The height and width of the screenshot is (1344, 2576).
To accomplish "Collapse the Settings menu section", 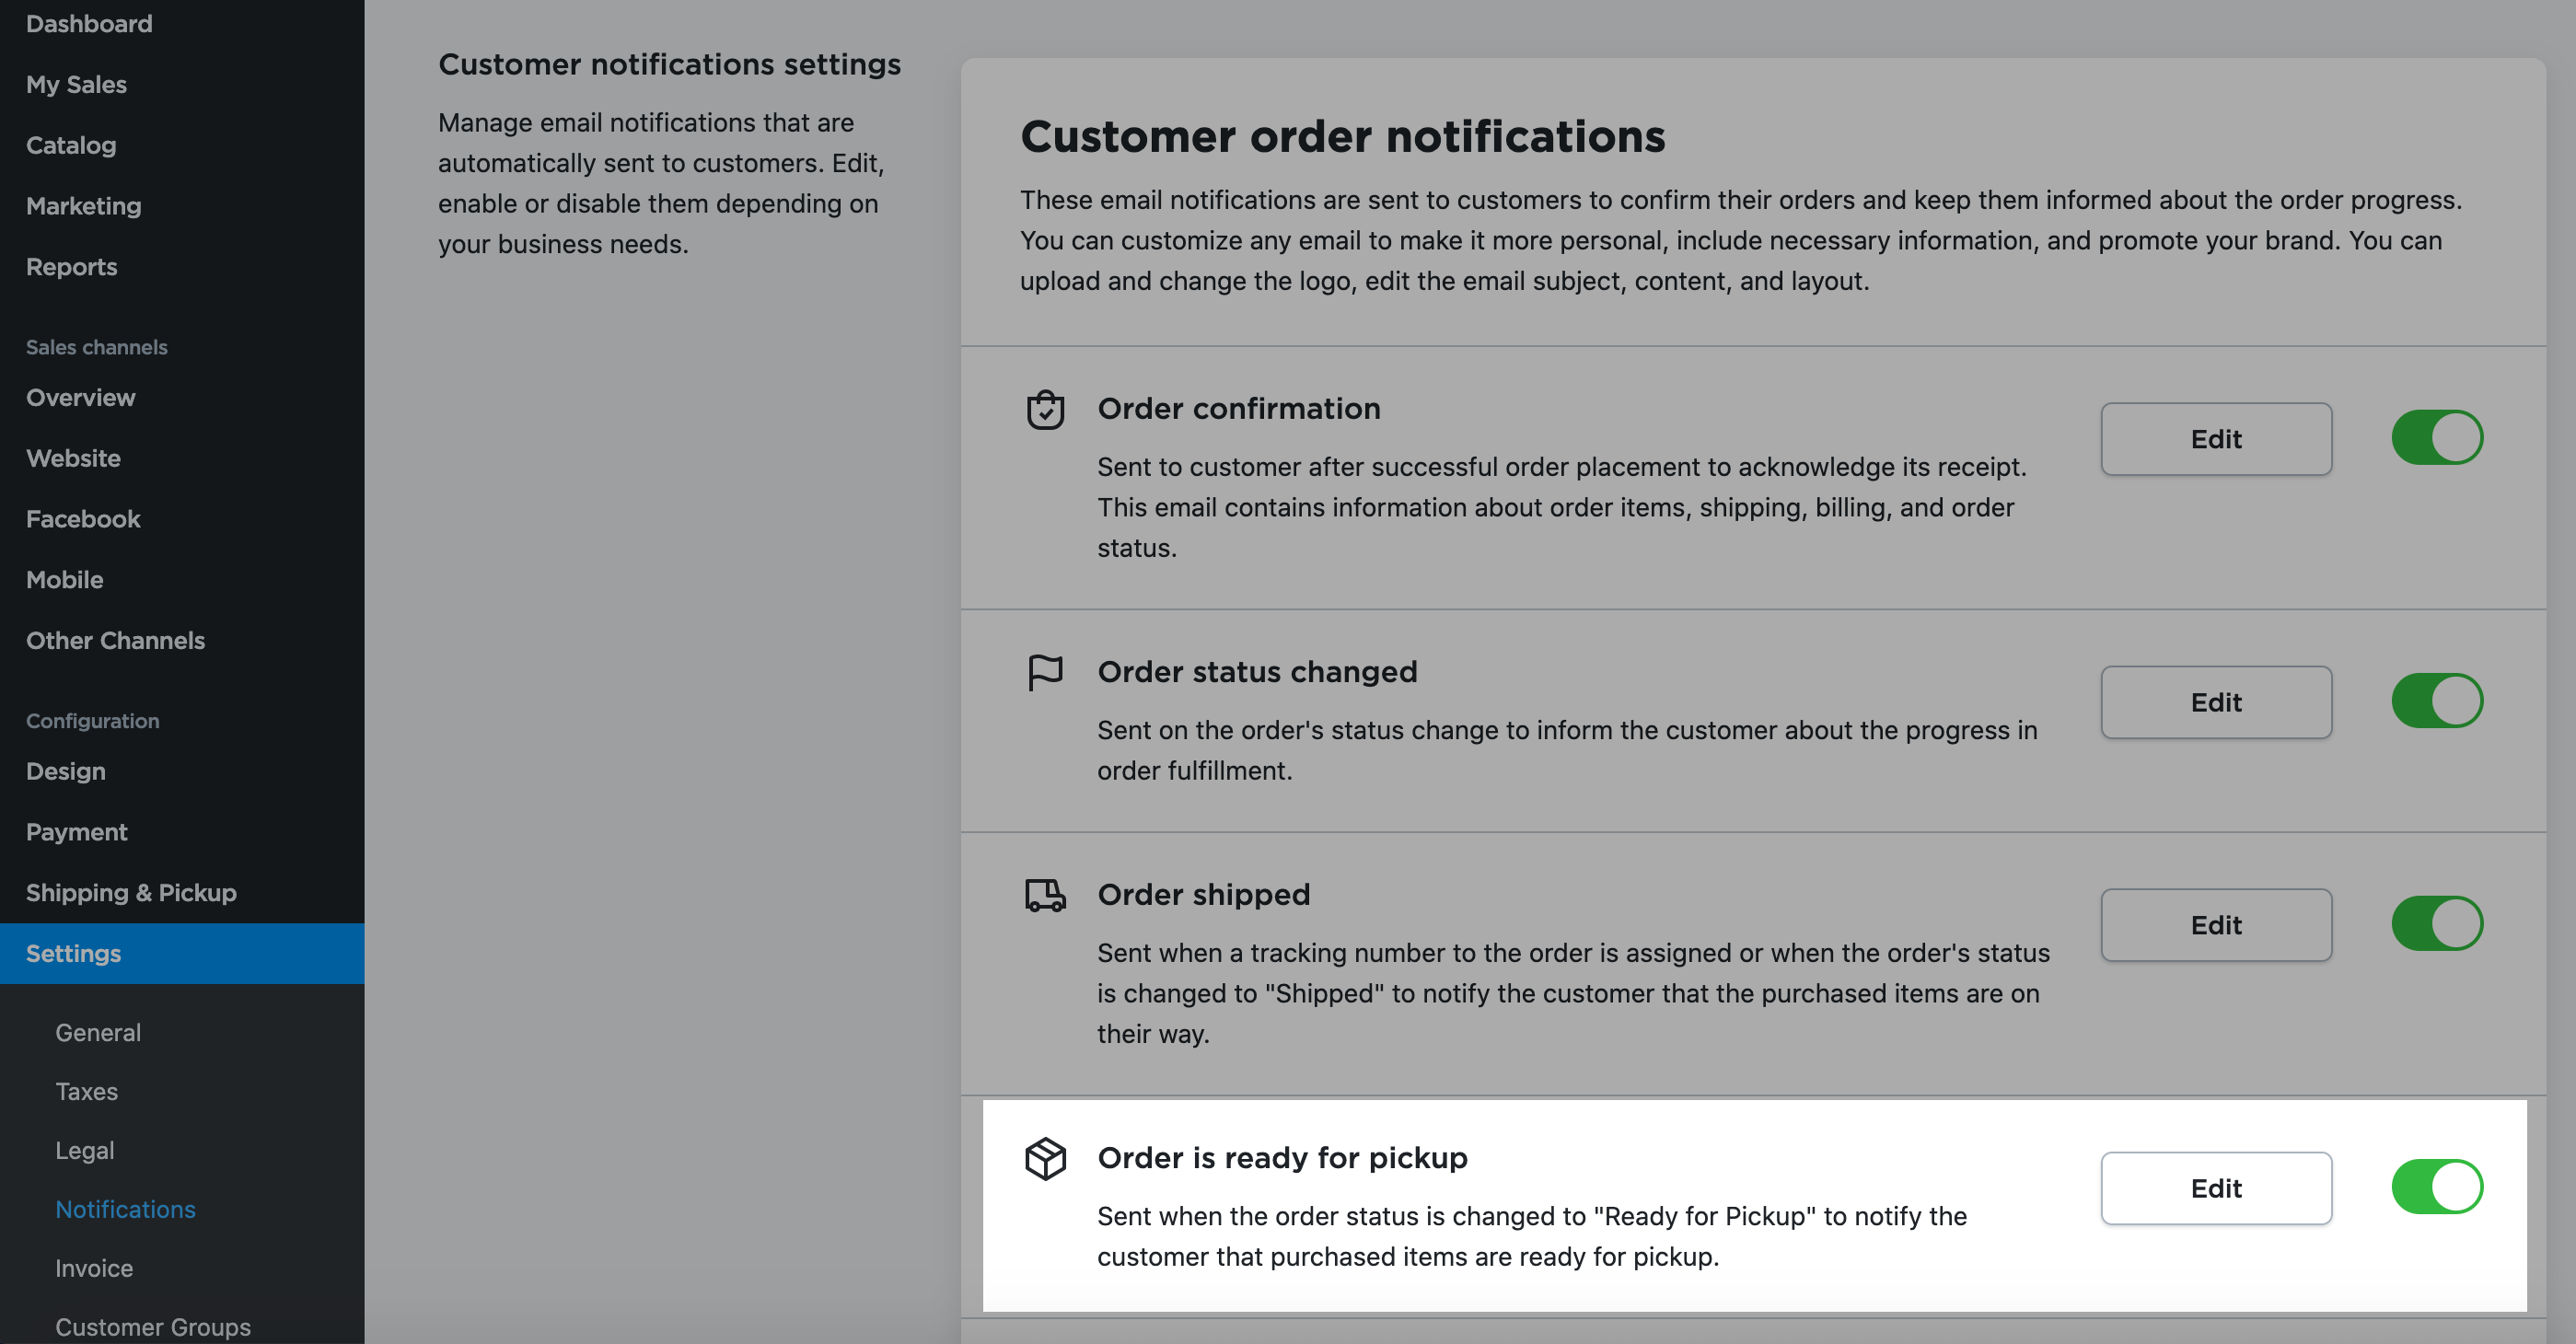I will [x=73, y=954].
